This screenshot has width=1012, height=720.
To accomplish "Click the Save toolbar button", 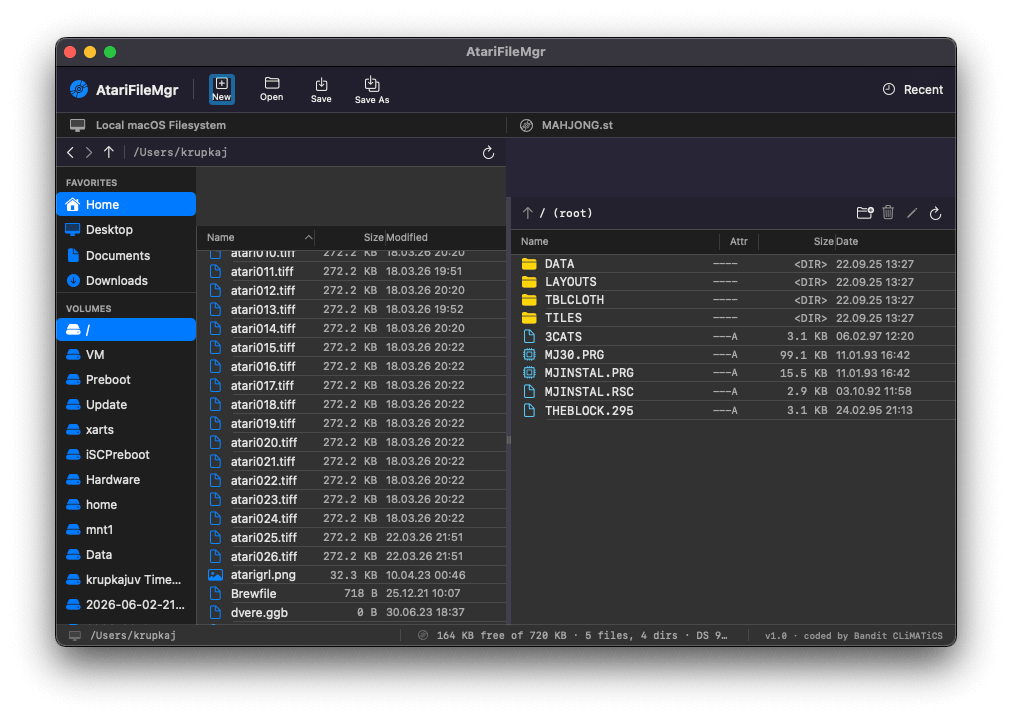I will coord(321,89).
